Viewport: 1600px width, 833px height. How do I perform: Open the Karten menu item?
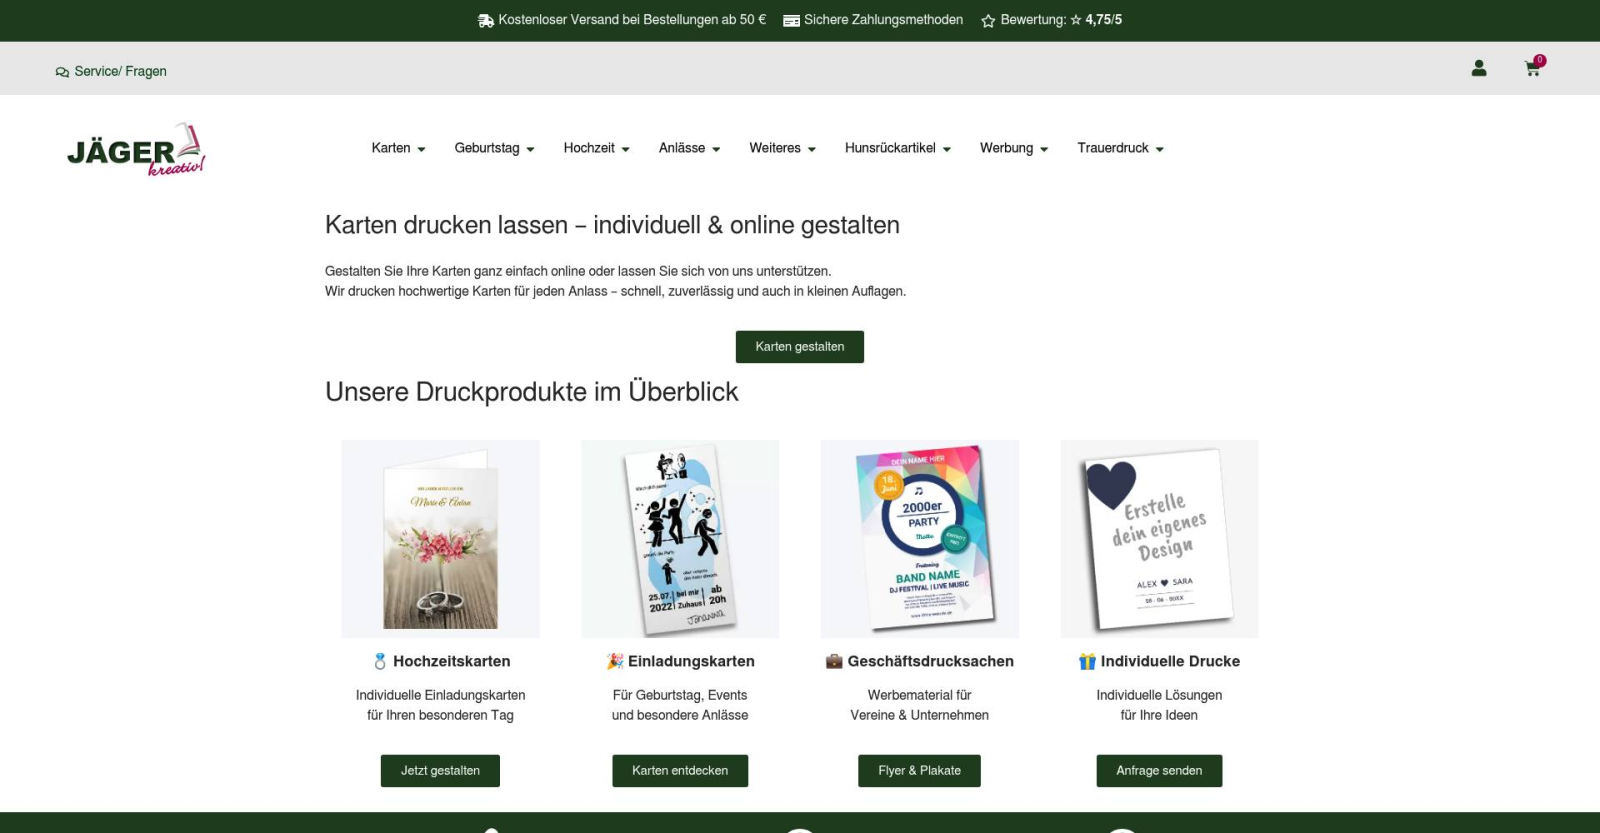391,148
